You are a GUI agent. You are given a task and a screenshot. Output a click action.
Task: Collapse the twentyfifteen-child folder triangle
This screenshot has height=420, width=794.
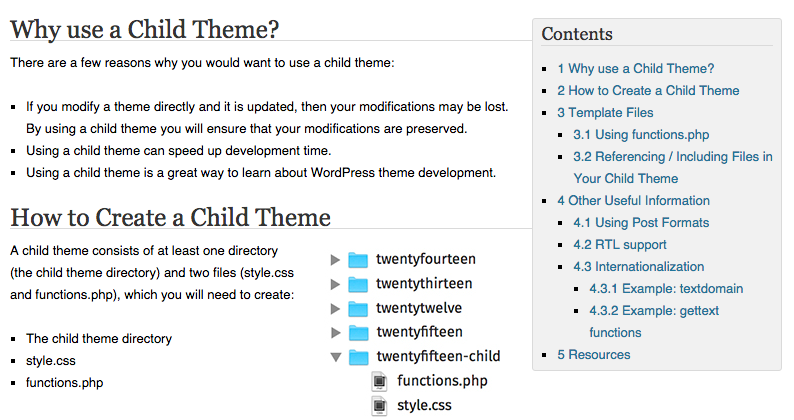(x=336, y=357)
